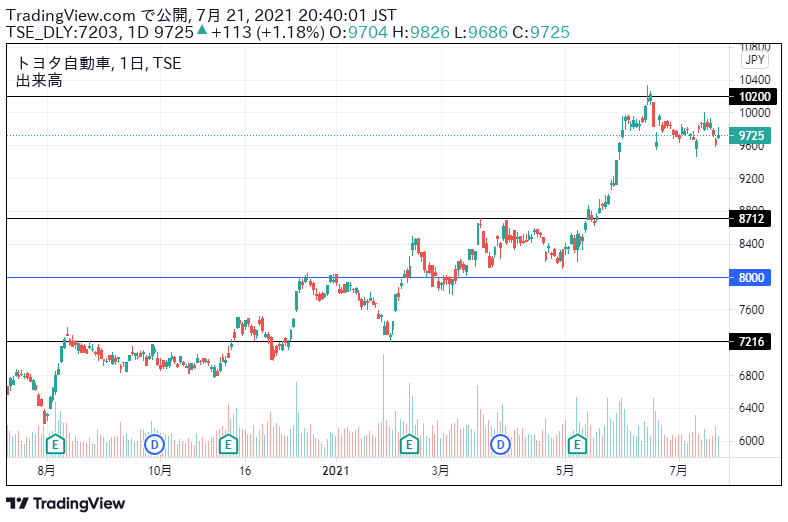Click the earnings E marker above 8月
The image size is (788, 522).
click(55, 444)
